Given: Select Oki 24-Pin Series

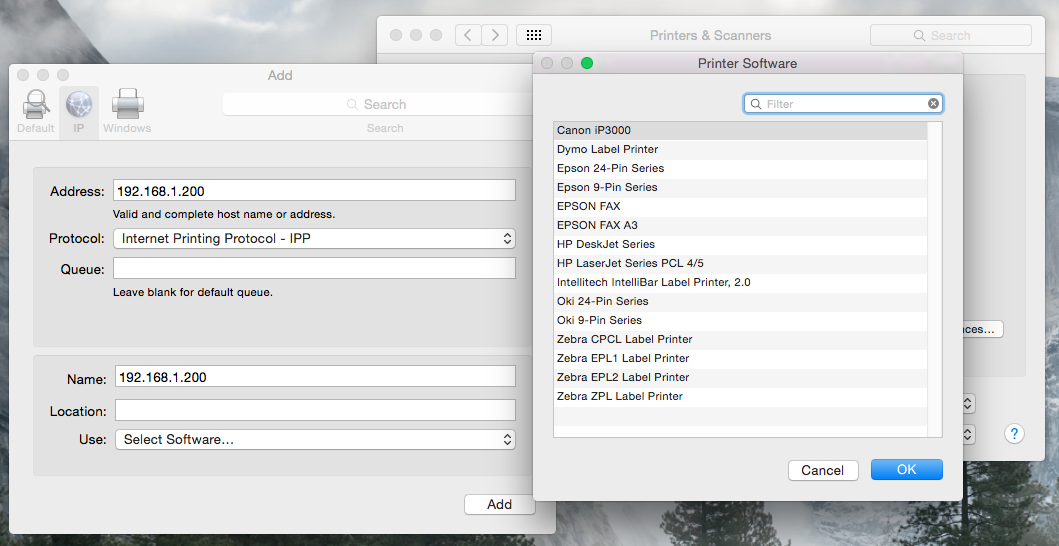Looking at the screenshot, I should pyautogui.click(x=740, y=301).
